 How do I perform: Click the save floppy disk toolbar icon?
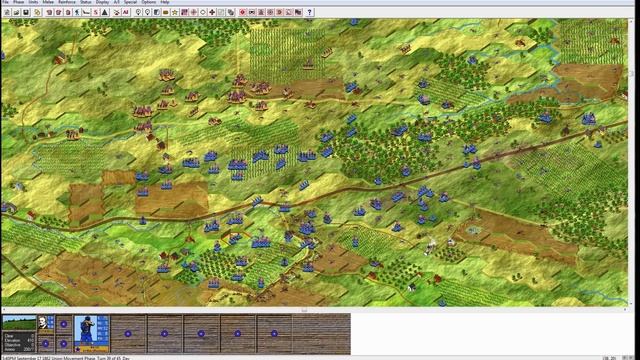tap(26, 12)
